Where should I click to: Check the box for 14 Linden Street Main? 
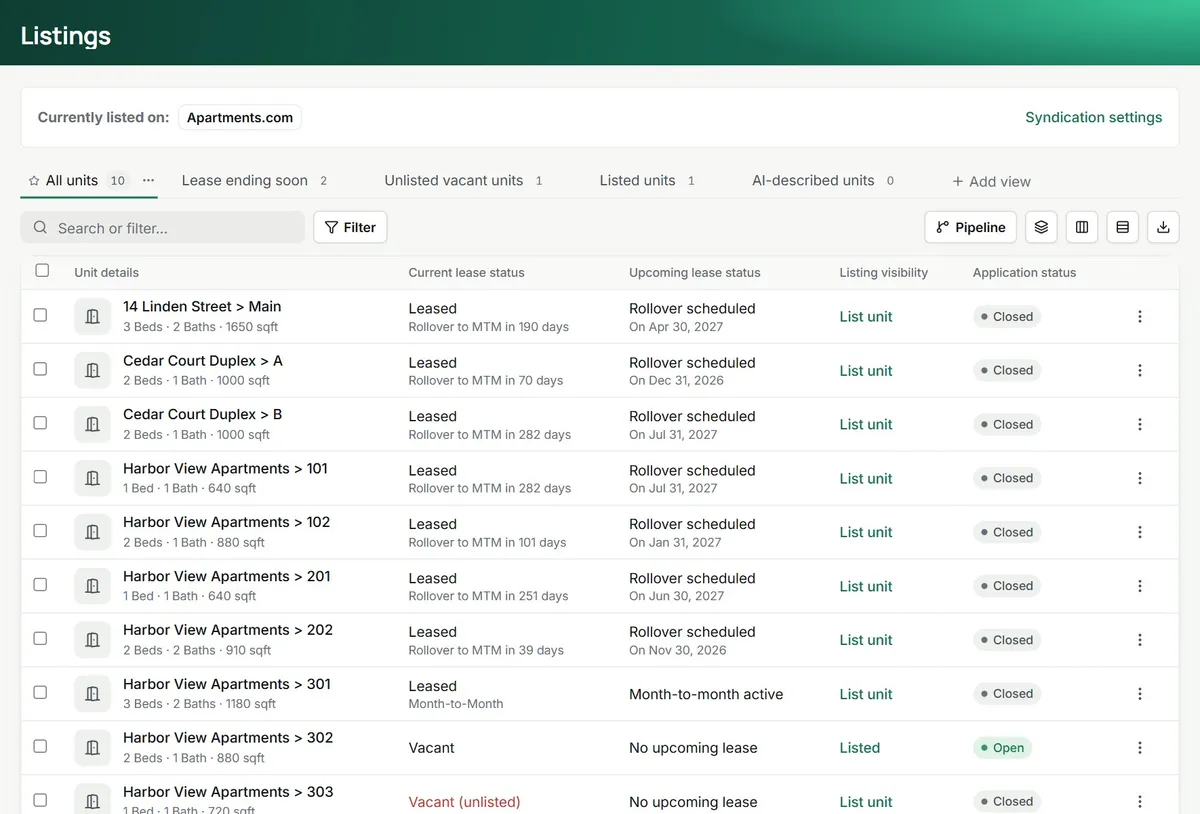40,315
